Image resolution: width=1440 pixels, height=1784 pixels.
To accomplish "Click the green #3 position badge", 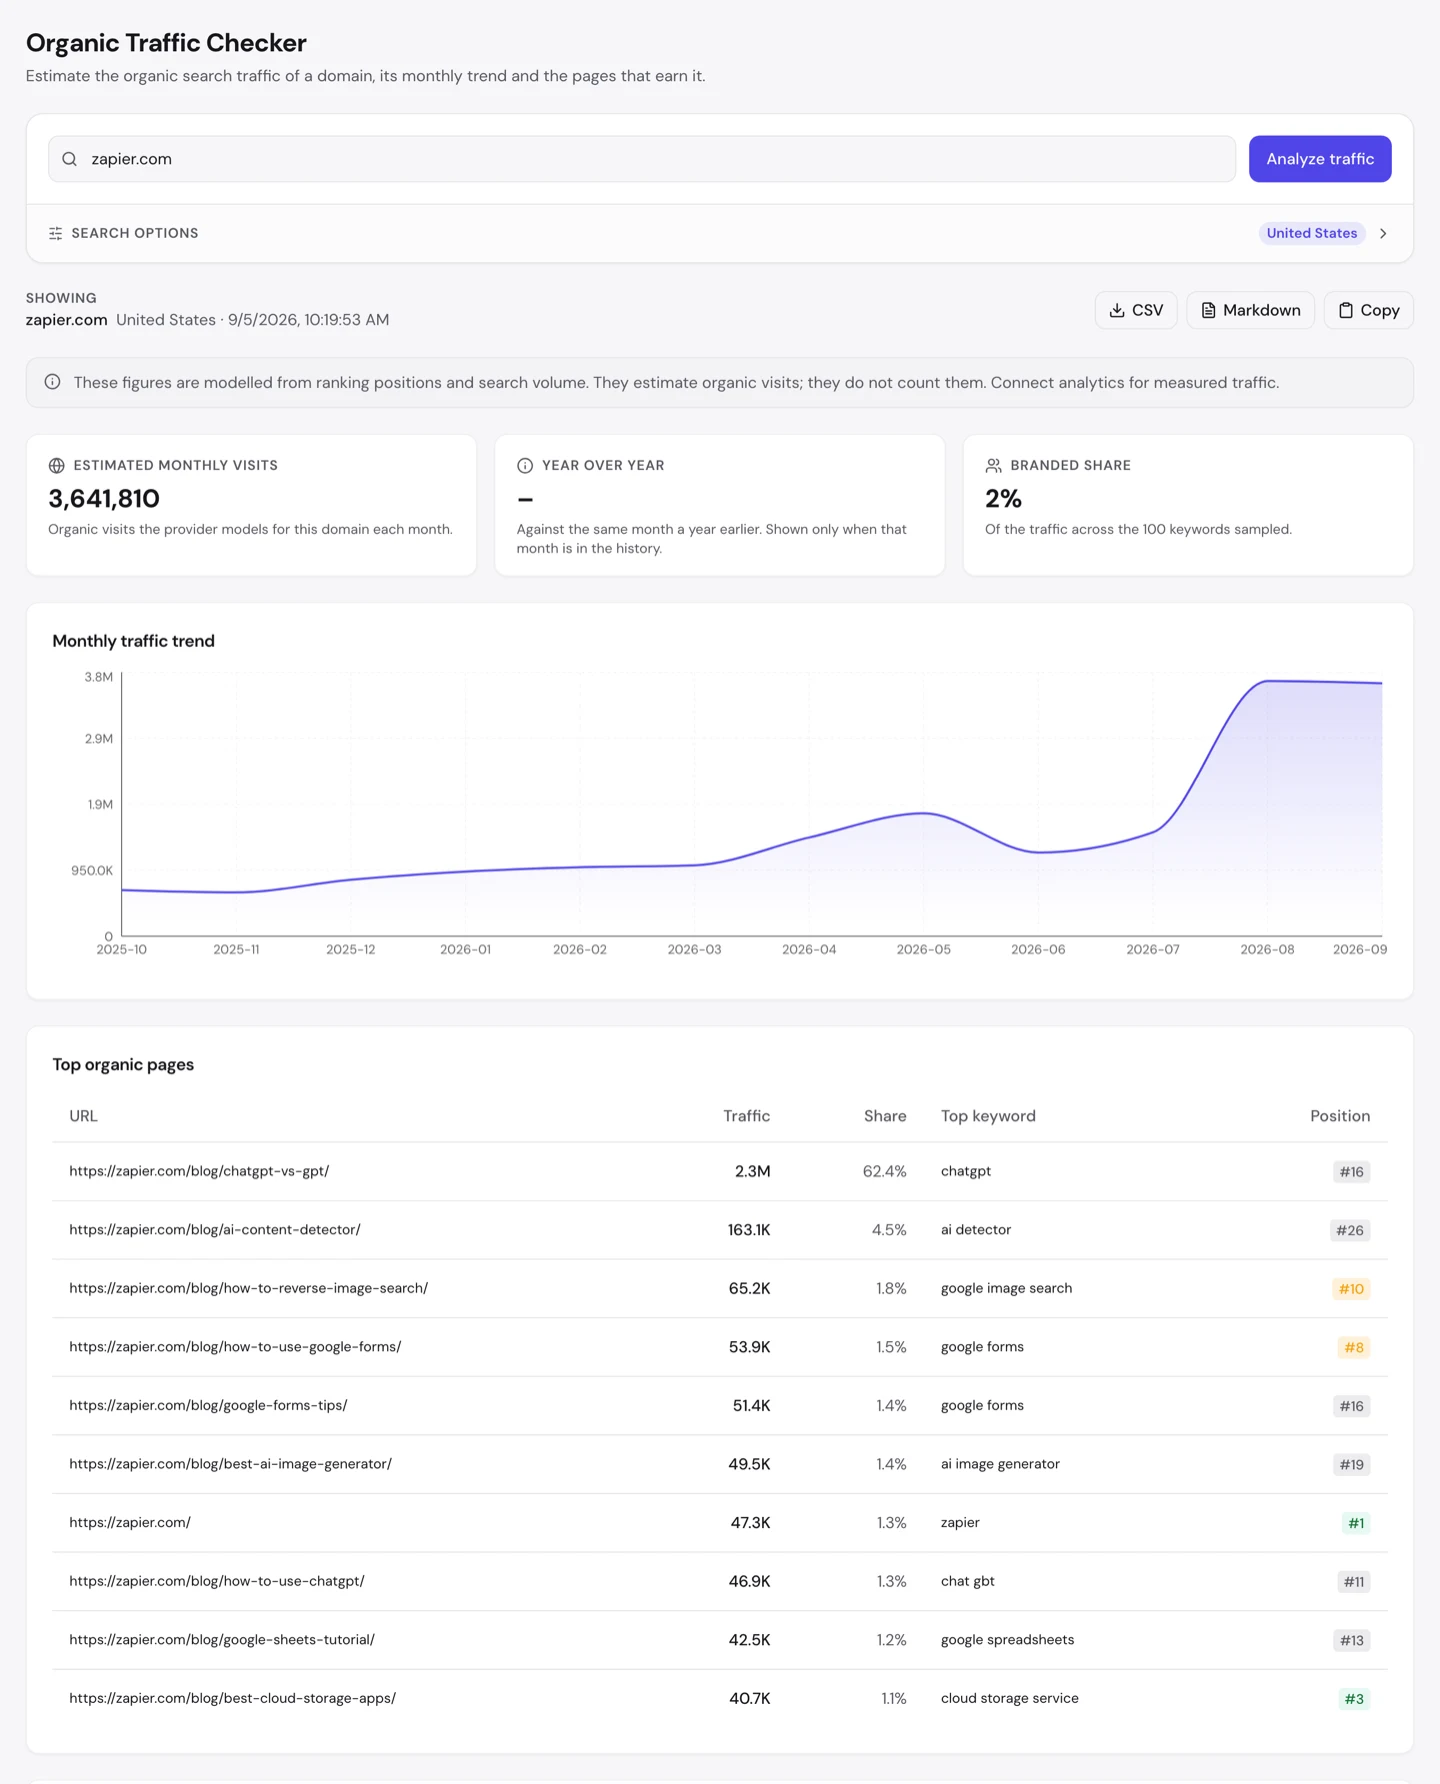I will [1354, 1699].
